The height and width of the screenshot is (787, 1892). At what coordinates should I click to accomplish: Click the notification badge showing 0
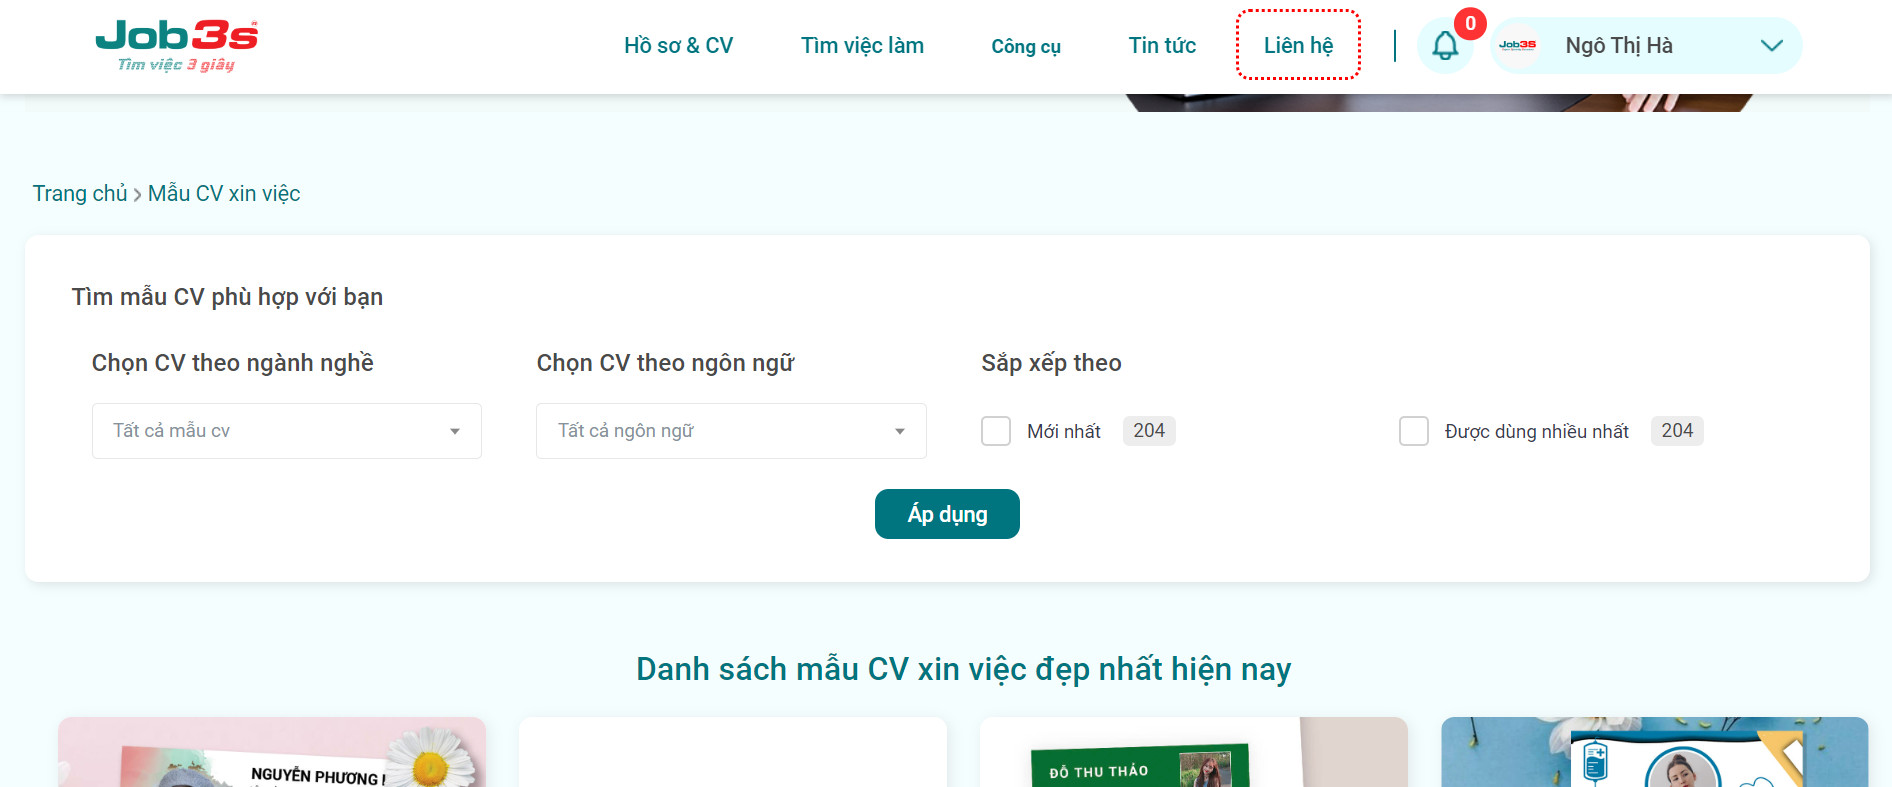pos(1470,23)
